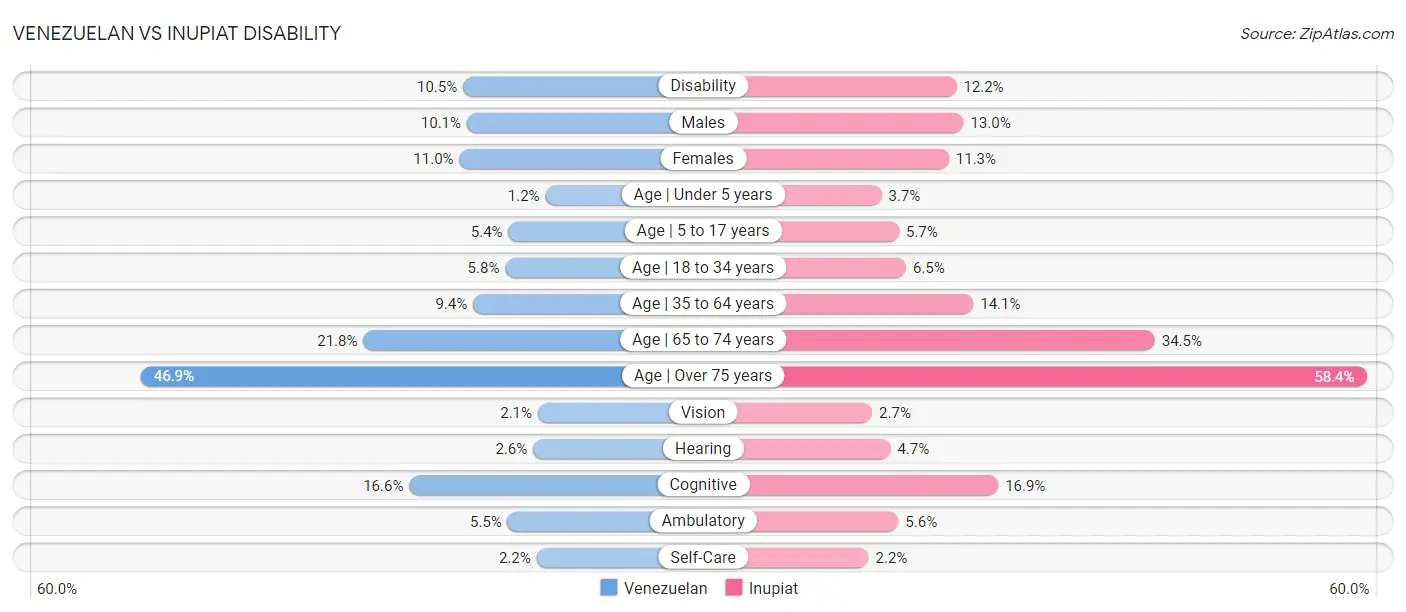Screen dimensions: 1406x612
Task: Select the Self-Care category label
Action: point(703,557)
